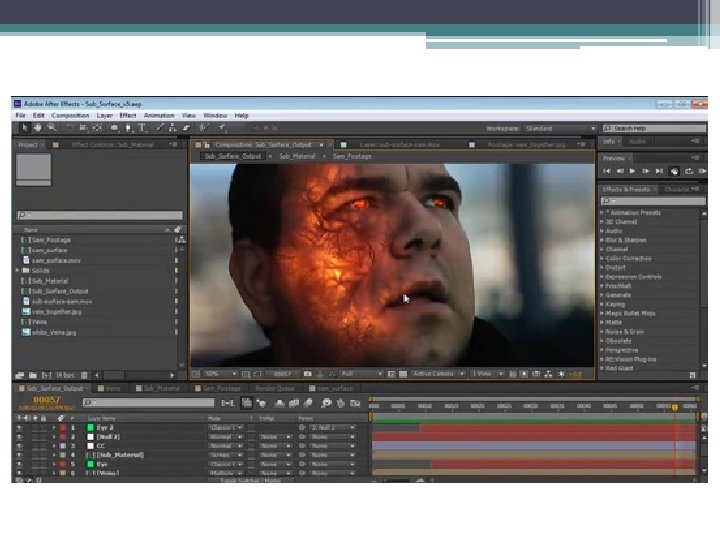
Task: Hide the Null 3 layer
Action: (19, 437)
